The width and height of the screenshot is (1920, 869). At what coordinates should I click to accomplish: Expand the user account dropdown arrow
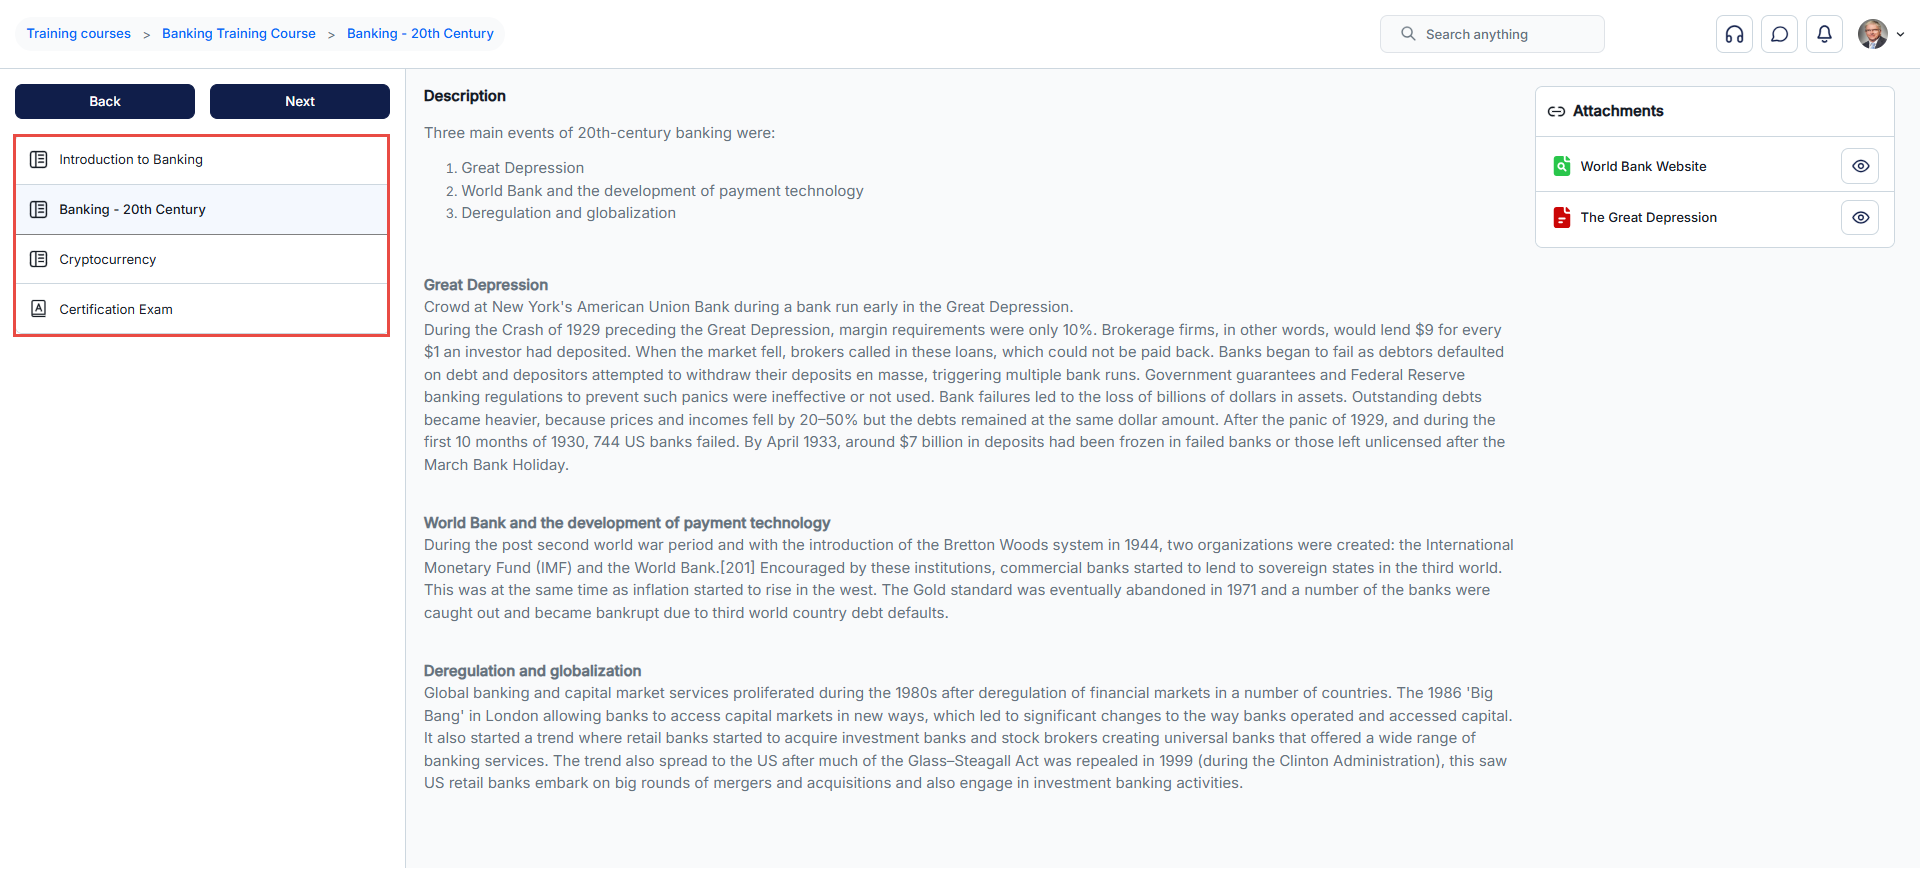[x=1900, y=34]
